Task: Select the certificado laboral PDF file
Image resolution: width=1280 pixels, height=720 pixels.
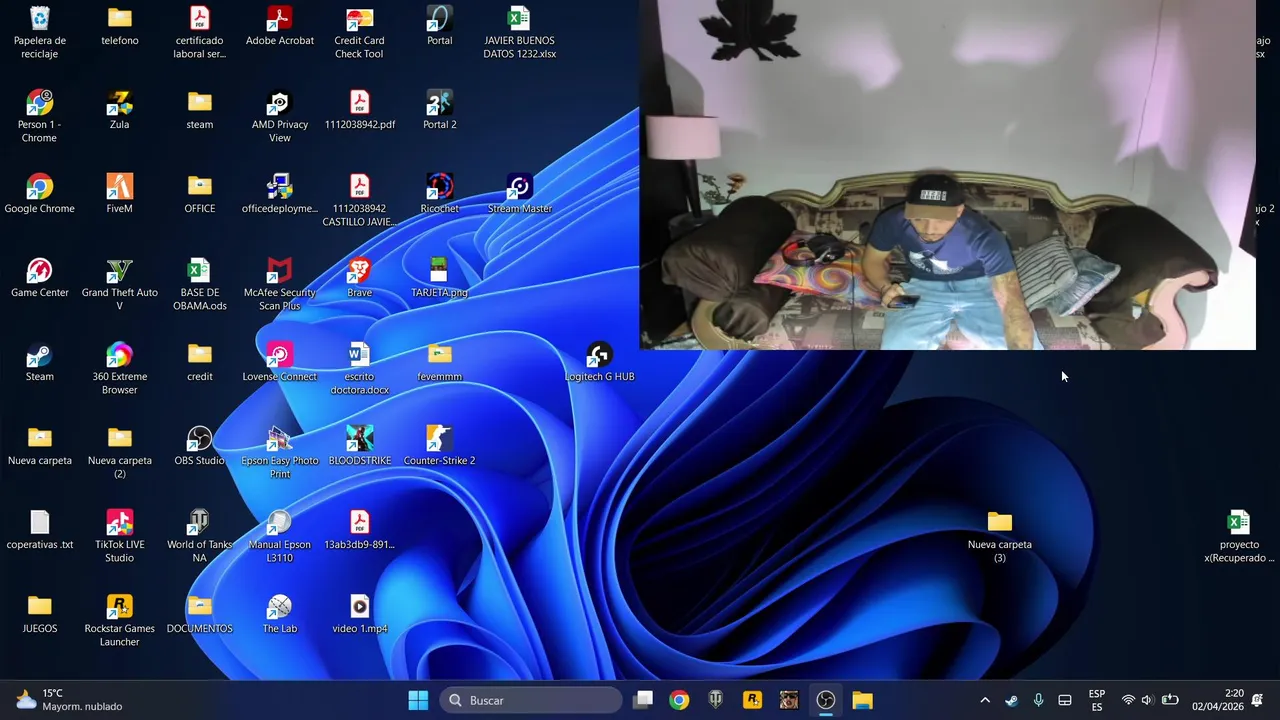Action: coord(200,32)
